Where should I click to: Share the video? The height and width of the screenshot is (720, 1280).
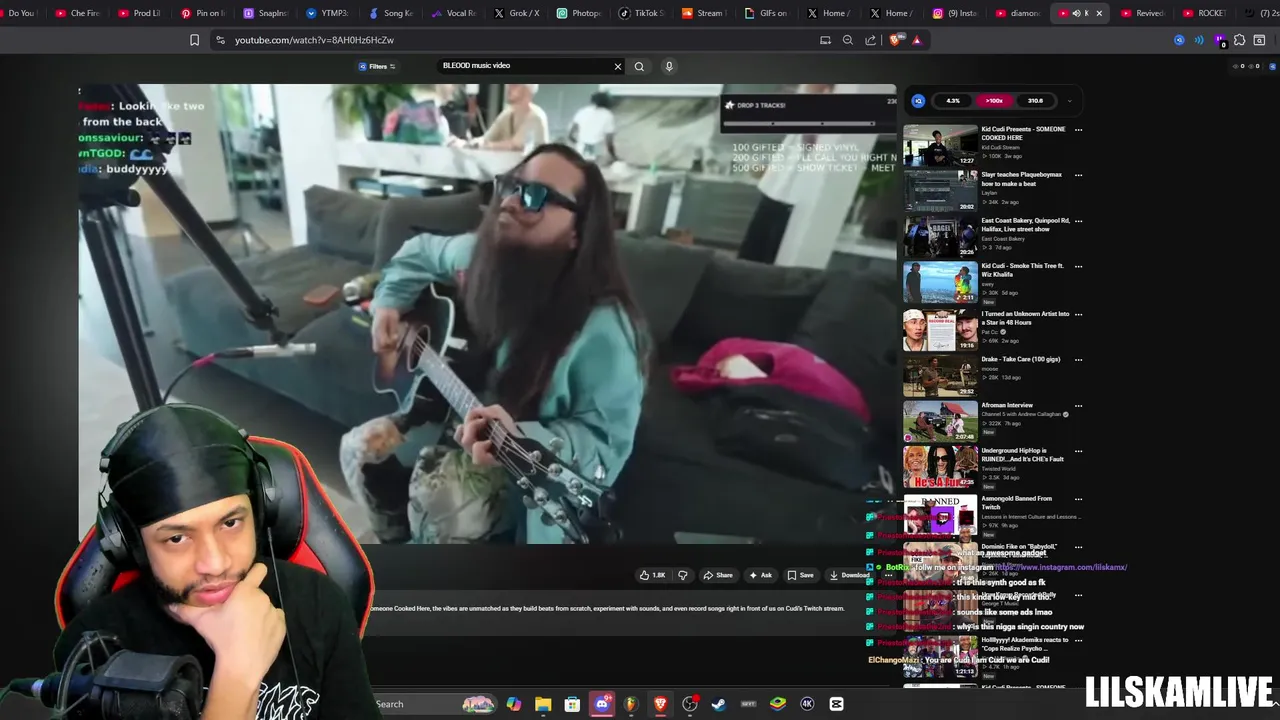tap(718, 575)
